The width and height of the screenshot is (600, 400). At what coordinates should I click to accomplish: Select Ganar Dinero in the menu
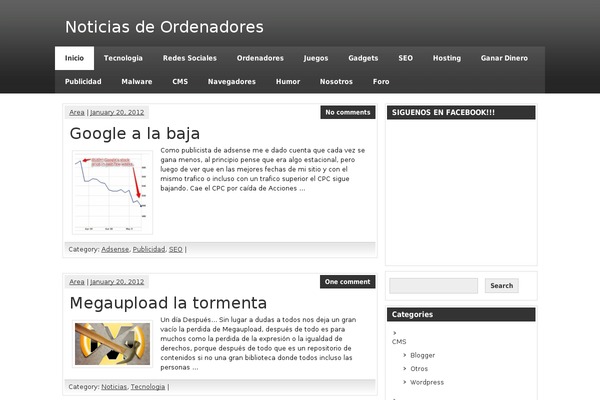[504, 58]
